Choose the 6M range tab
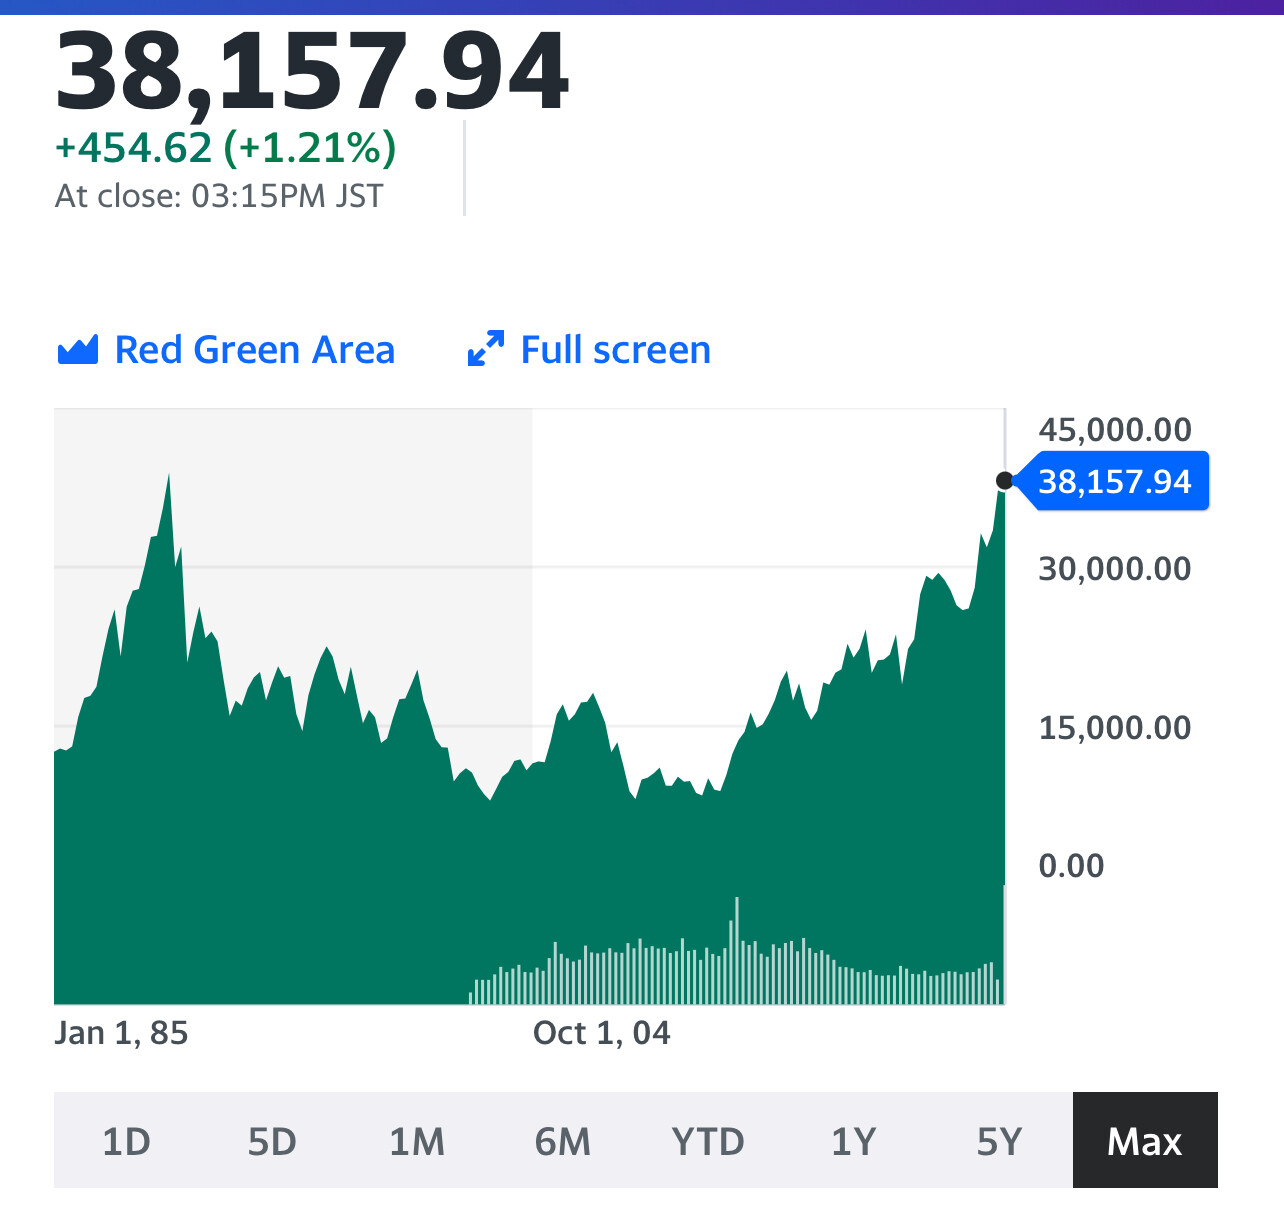The height and width of the screenshot is (1211, 1284). [563, 1141]
